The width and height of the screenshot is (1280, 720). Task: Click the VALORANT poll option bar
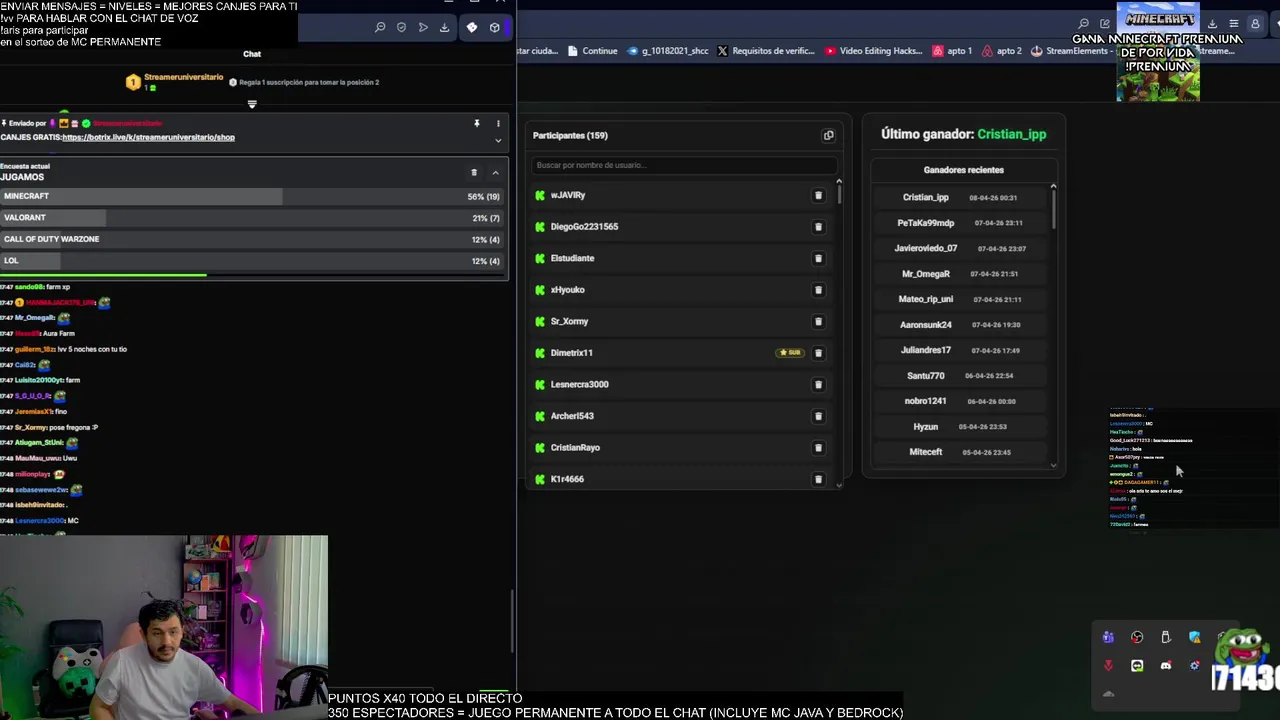254,218
